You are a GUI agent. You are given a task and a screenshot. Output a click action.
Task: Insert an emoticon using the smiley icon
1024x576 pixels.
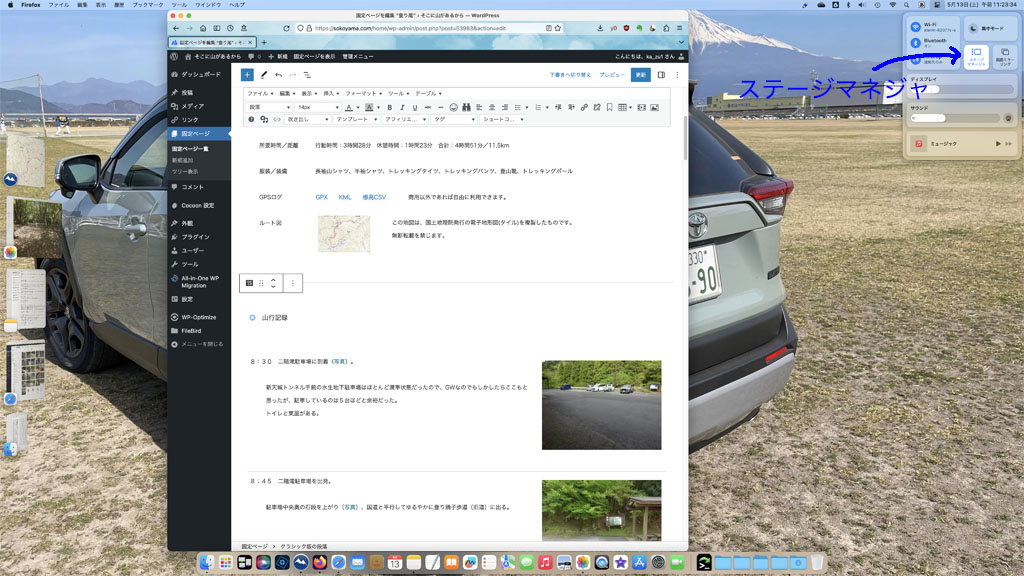[x=453, y=107]
